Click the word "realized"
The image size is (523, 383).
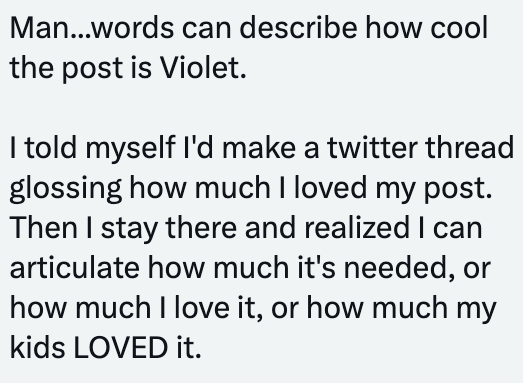(x=357, y=228)
